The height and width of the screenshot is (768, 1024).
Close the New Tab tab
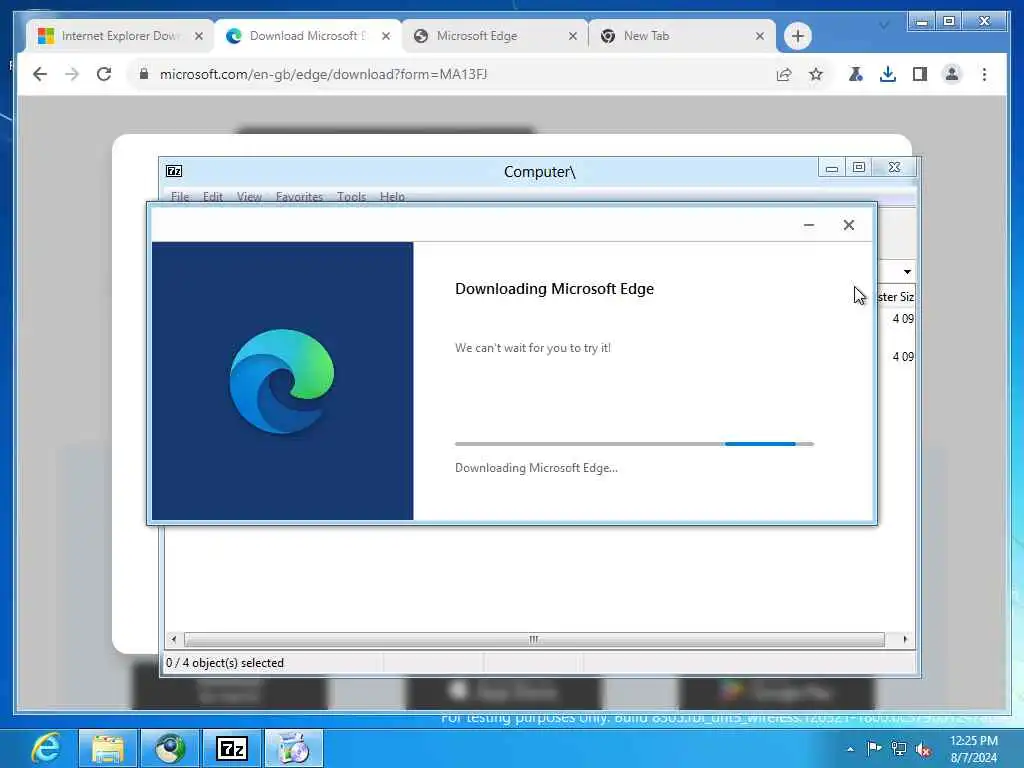pos(760,36)
